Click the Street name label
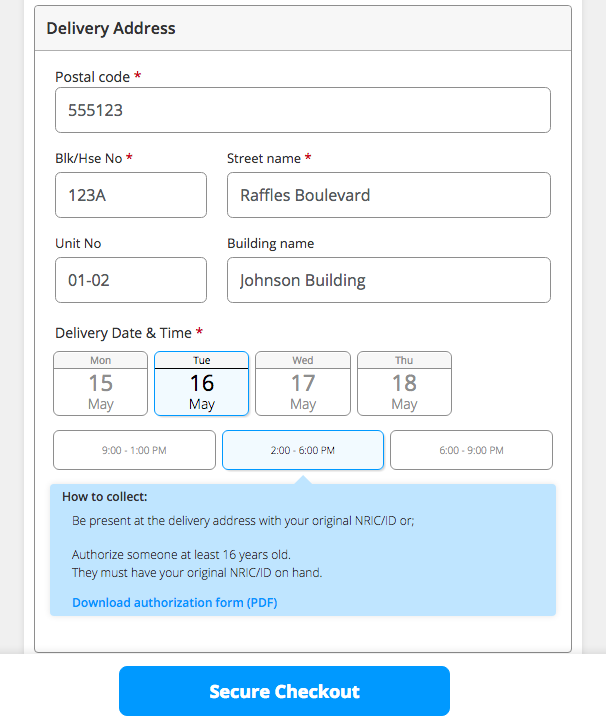The height and width of the screenshot is (721, 606). point(264,158)
